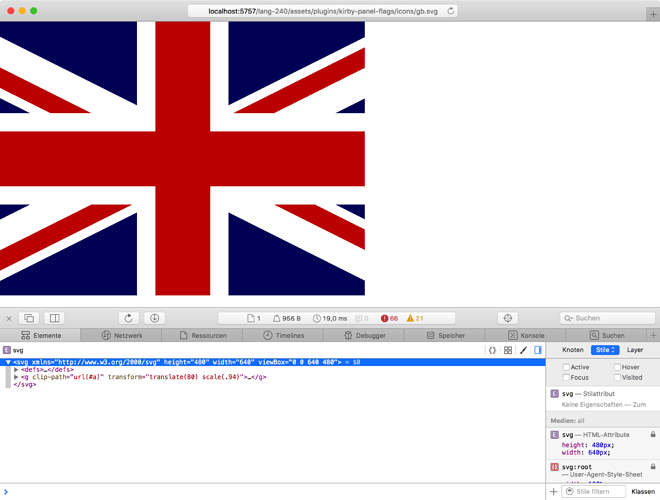Enable the Active pseudo-class checkbox
Viewport: 660px width, 500px height.
coord(566,367)
